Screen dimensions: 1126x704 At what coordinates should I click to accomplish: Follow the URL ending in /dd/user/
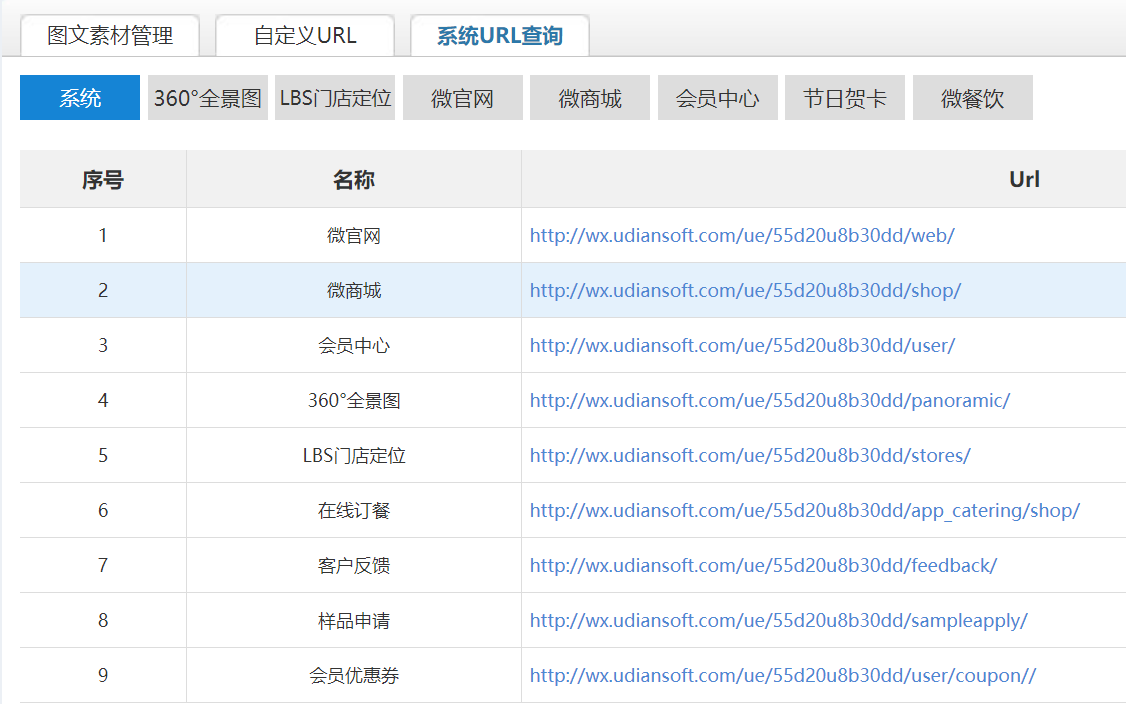[x=743, y=346]
